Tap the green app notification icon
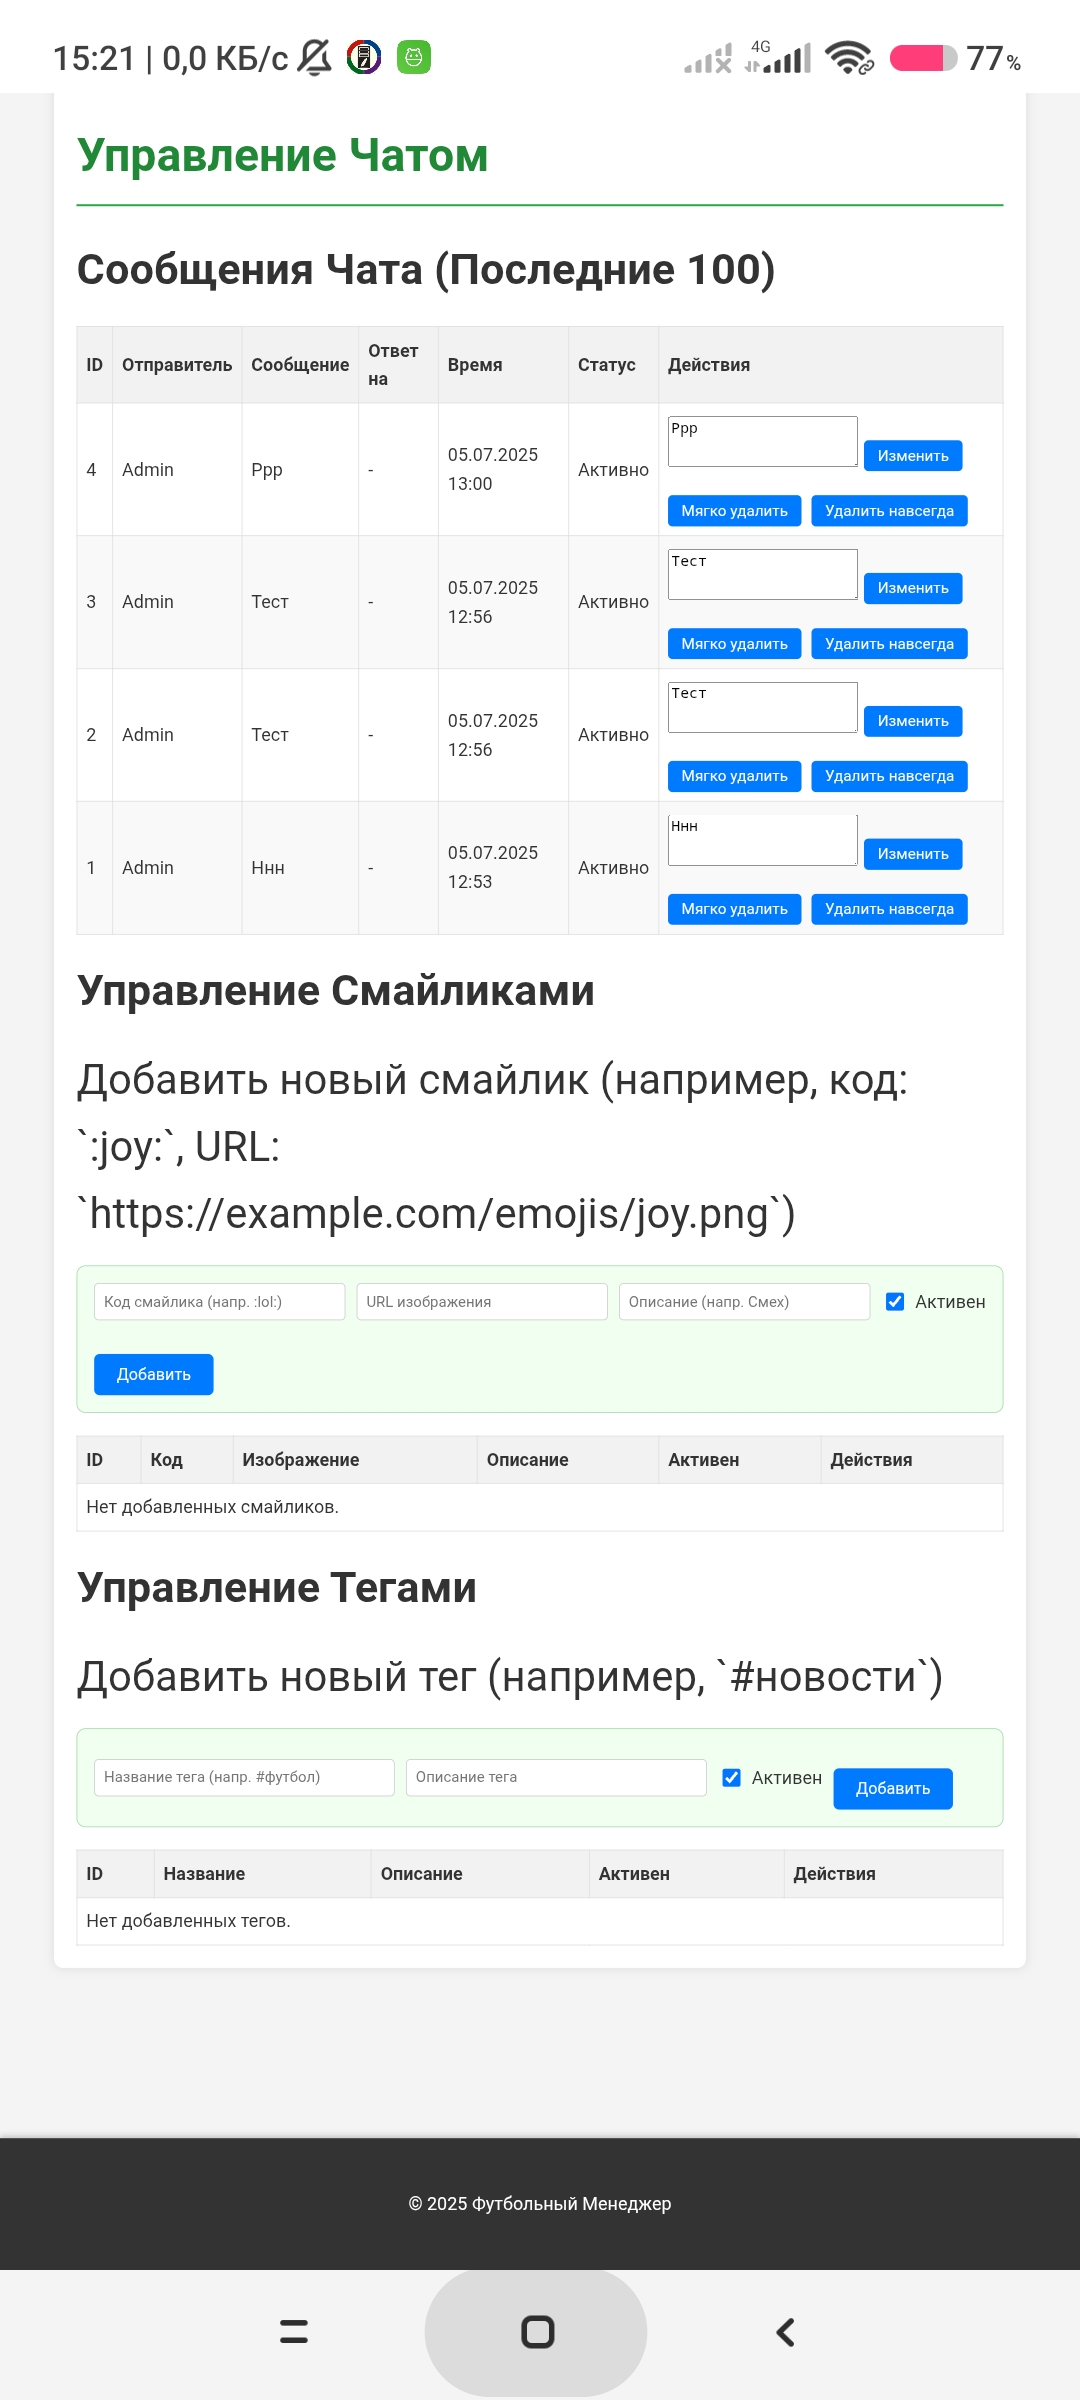Viewport: 1080px width, 2400px height. coord(414,57)
